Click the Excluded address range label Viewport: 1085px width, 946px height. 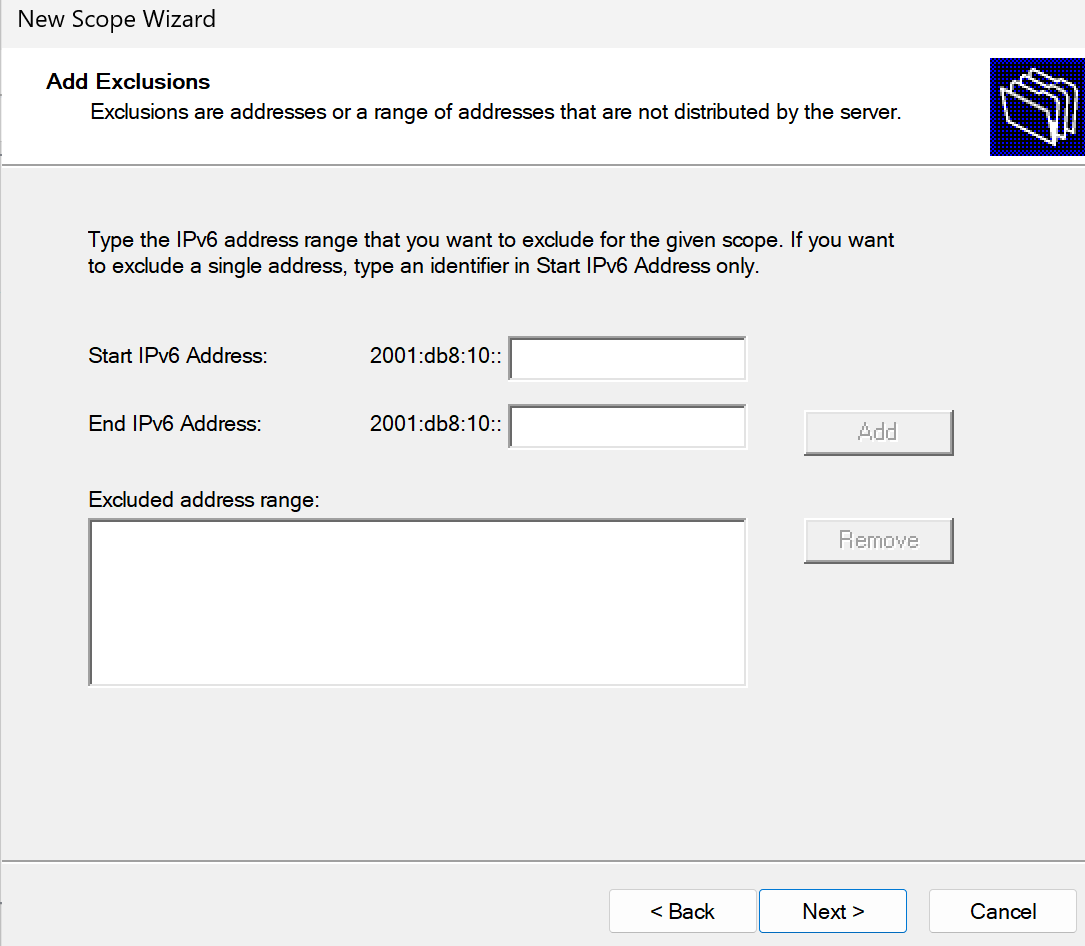coord(204,500)
